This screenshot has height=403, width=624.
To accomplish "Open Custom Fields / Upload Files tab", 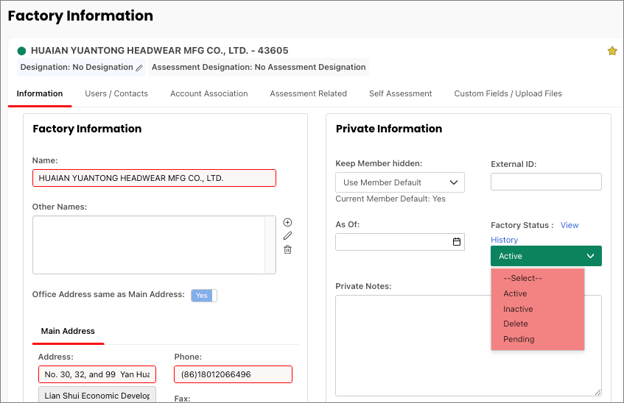I will pyautogui.click(x=508, y=93).
